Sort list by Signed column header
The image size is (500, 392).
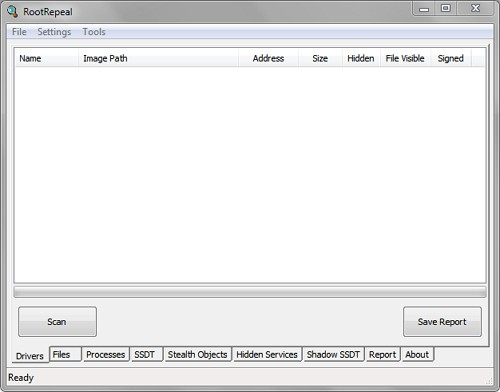(x=451, y=58)
